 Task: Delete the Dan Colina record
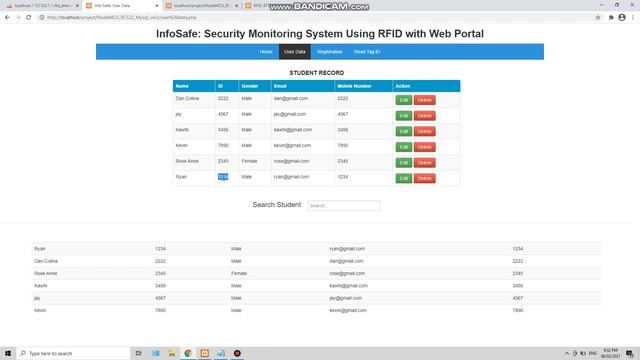[x=424, y=100]
